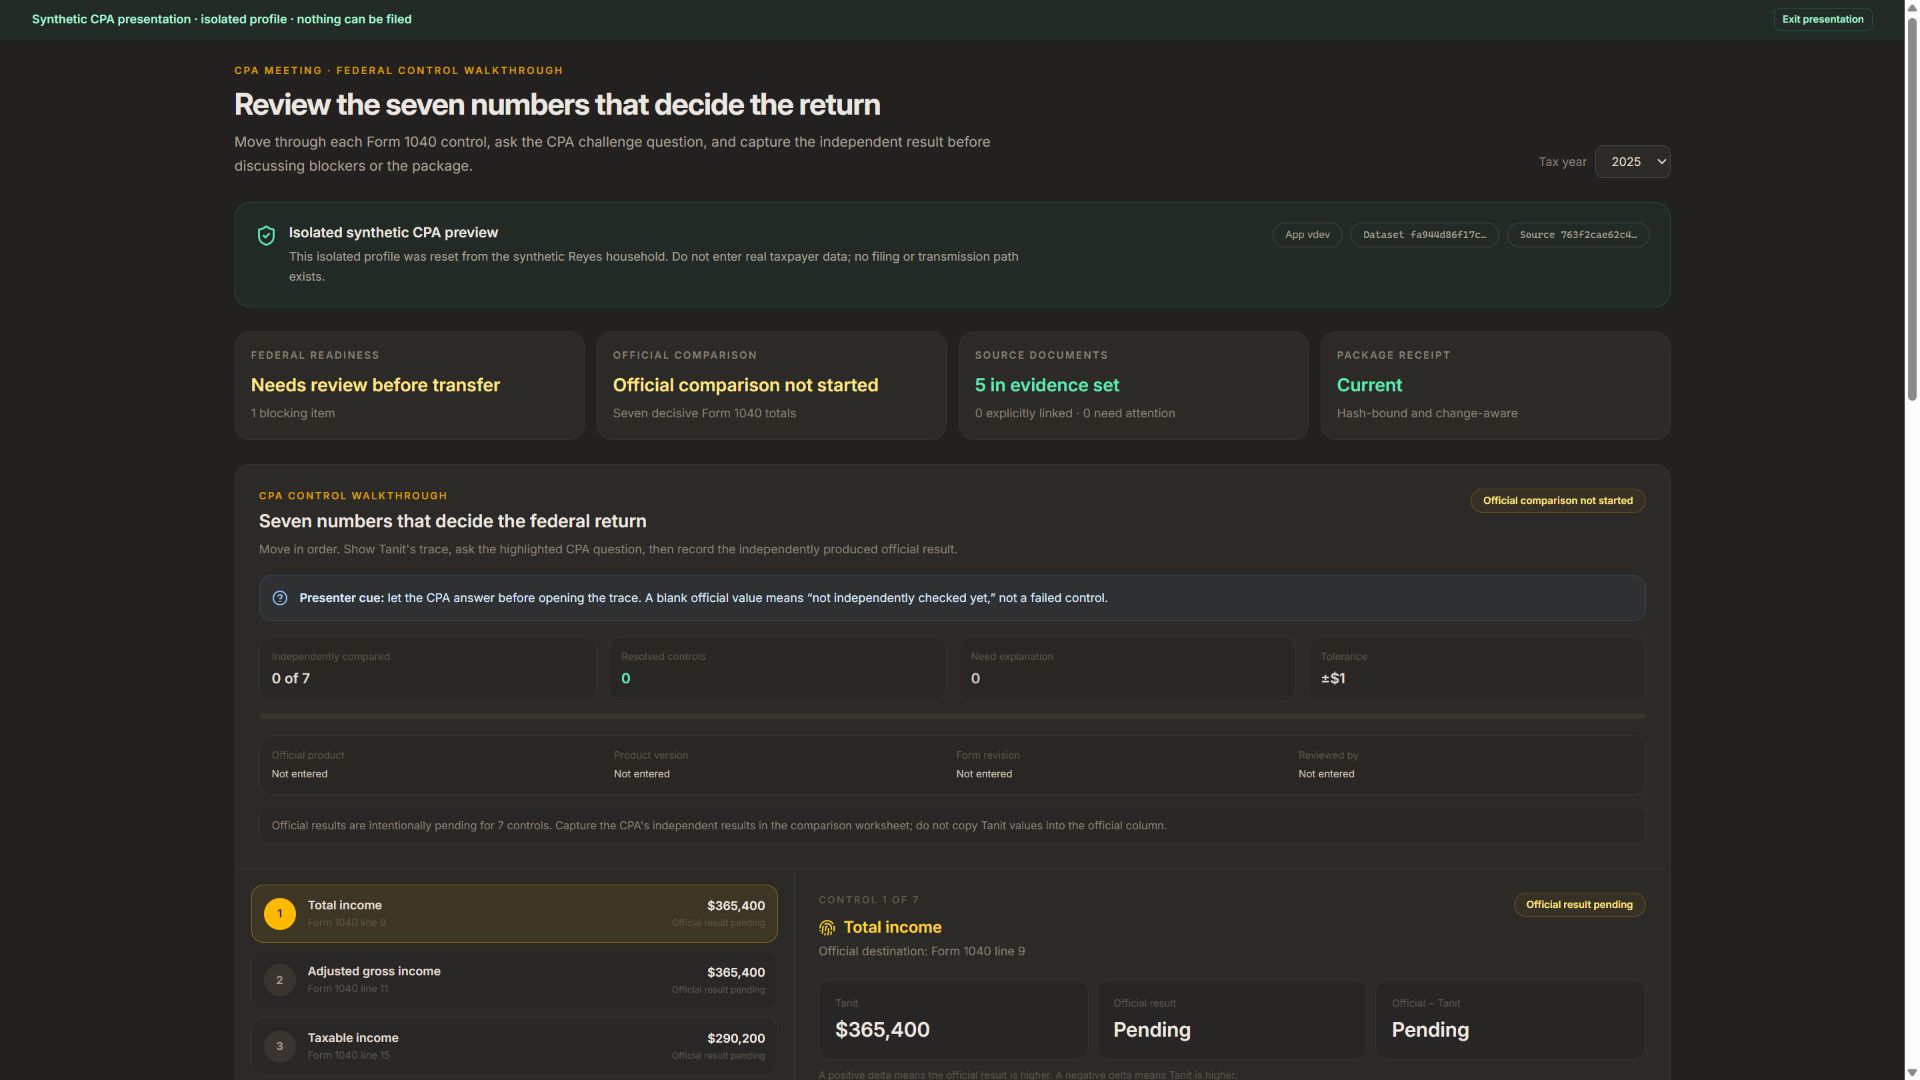The image size is (1920, 1080).
Task: Open the Taxable income control row
Action: coord(514,1046)
